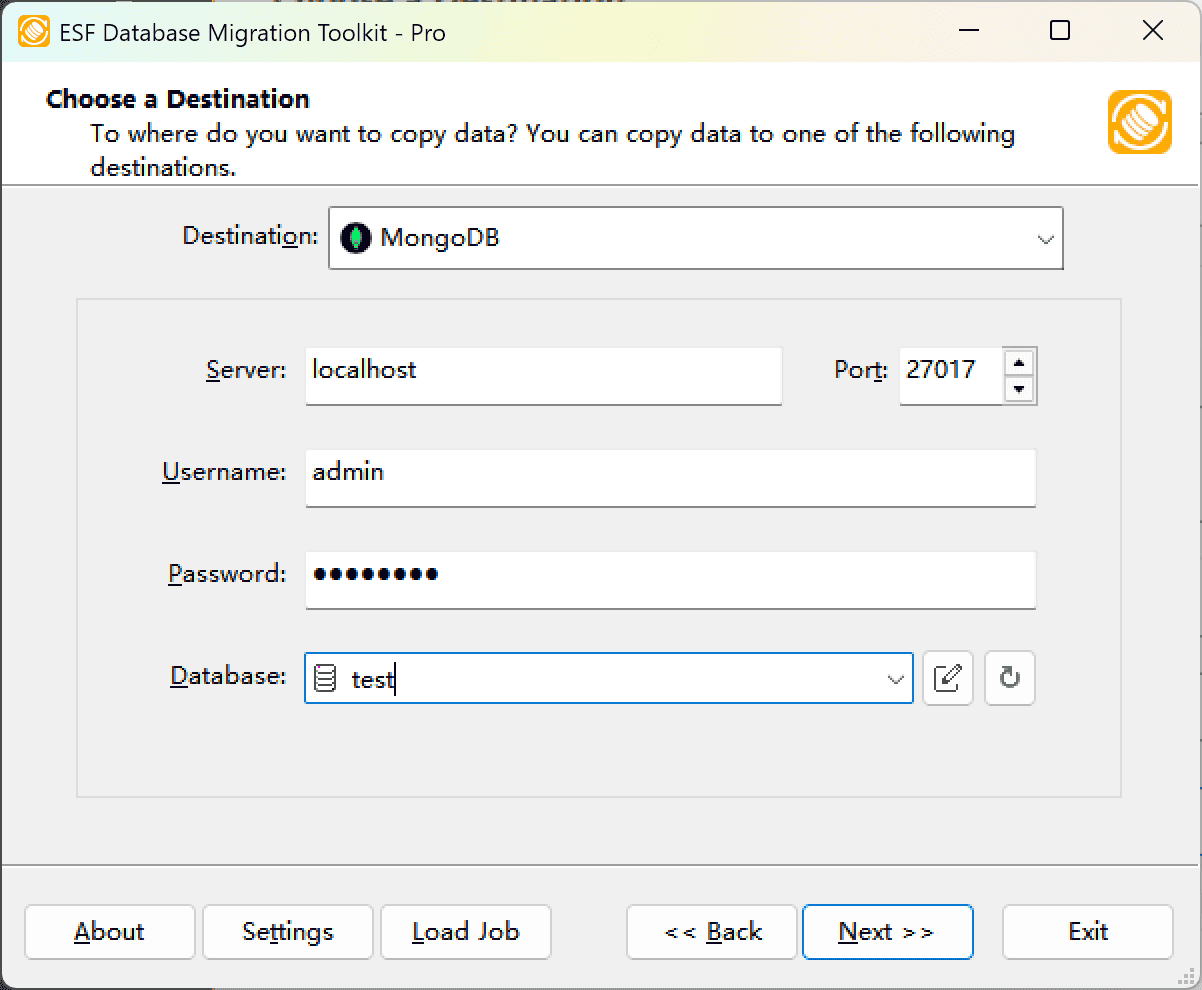Exit the migration toolkit
This screenshot has height=990, width=1202.
(1087, 931)
